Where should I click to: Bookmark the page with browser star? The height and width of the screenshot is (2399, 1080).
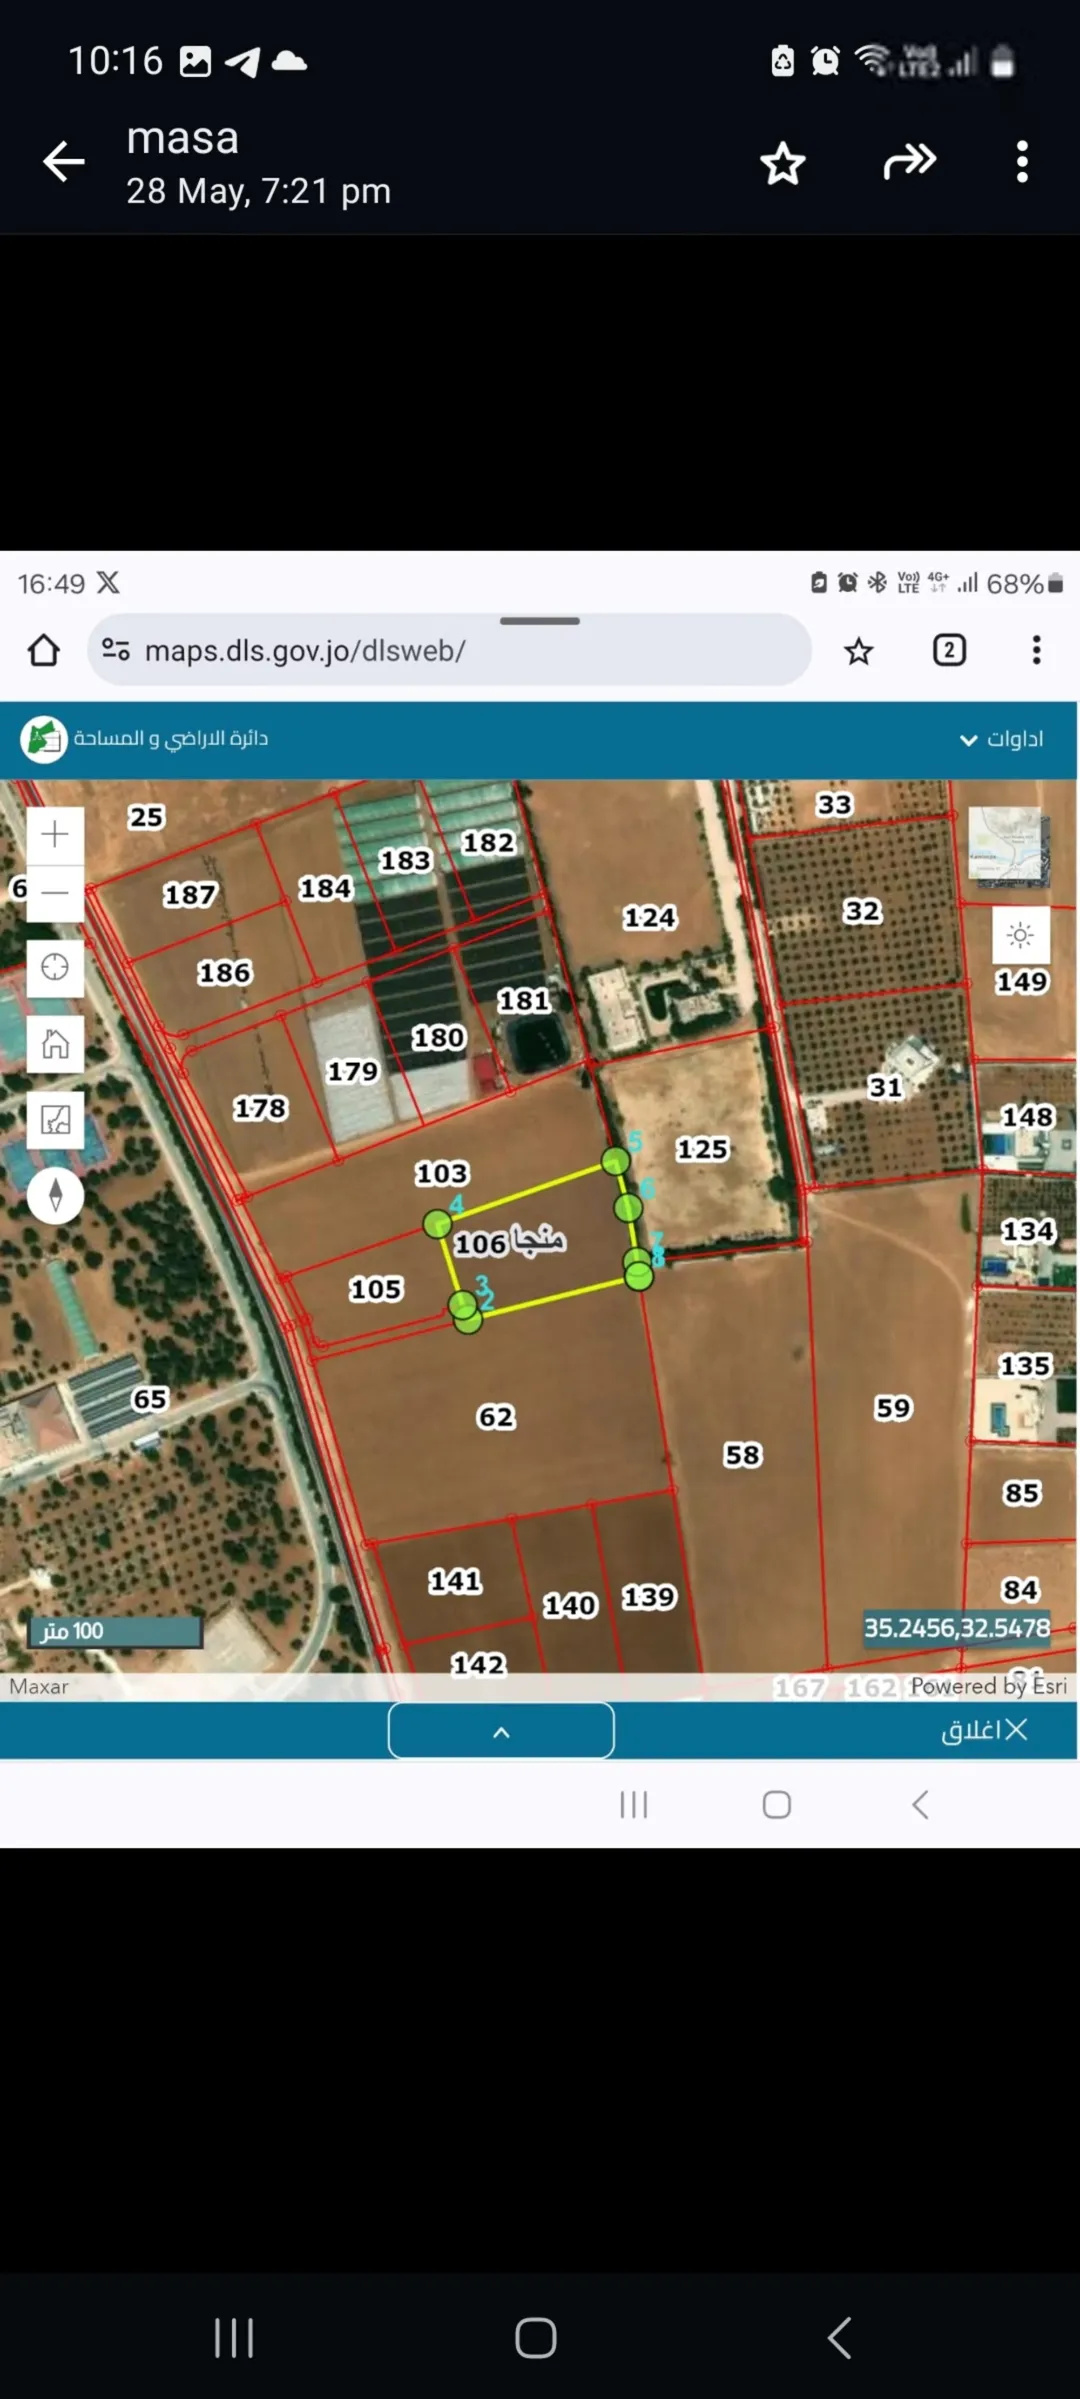[x=858, y=652]
